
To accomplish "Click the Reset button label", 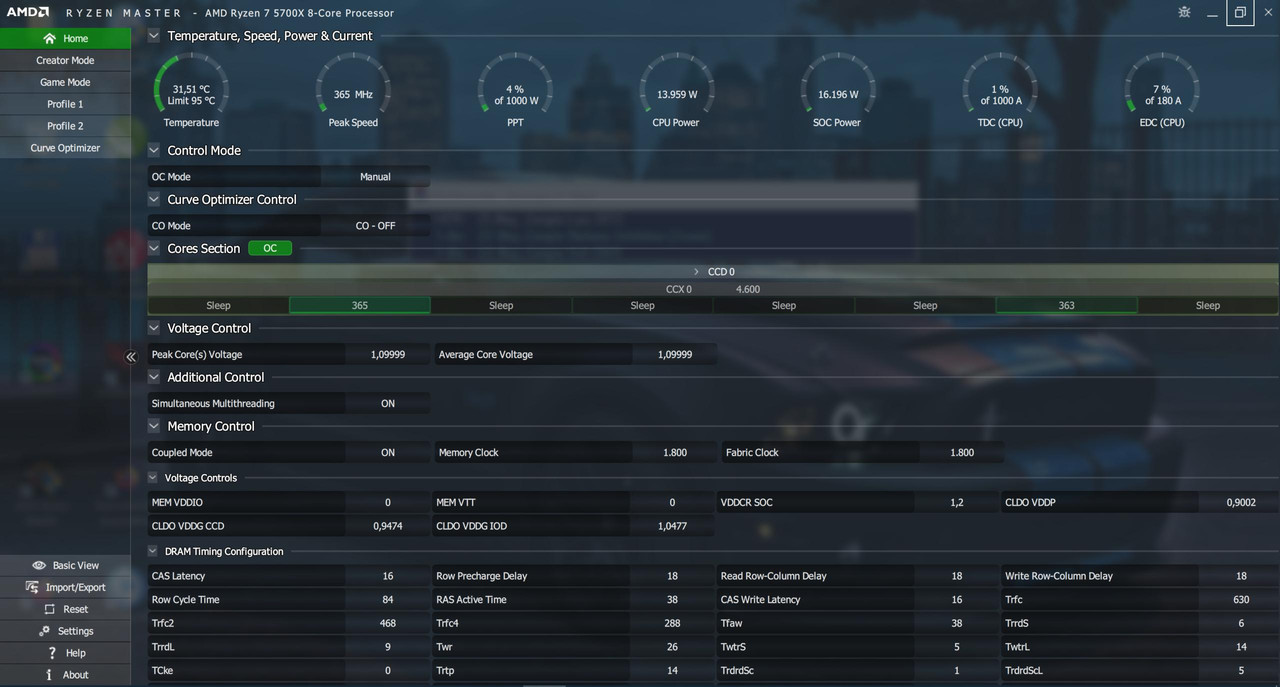I will tap(76, 609).
